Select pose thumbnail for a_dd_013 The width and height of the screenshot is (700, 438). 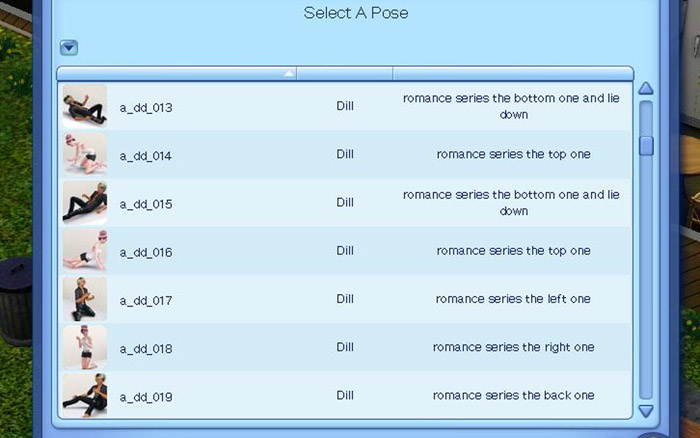click(x=84, y=106)
